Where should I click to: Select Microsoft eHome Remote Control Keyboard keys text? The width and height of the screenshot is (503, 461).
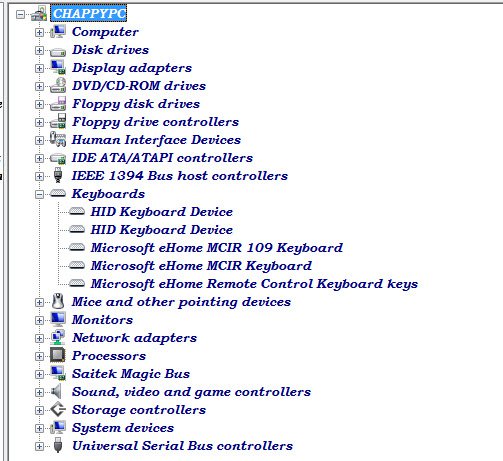[254, 284]
